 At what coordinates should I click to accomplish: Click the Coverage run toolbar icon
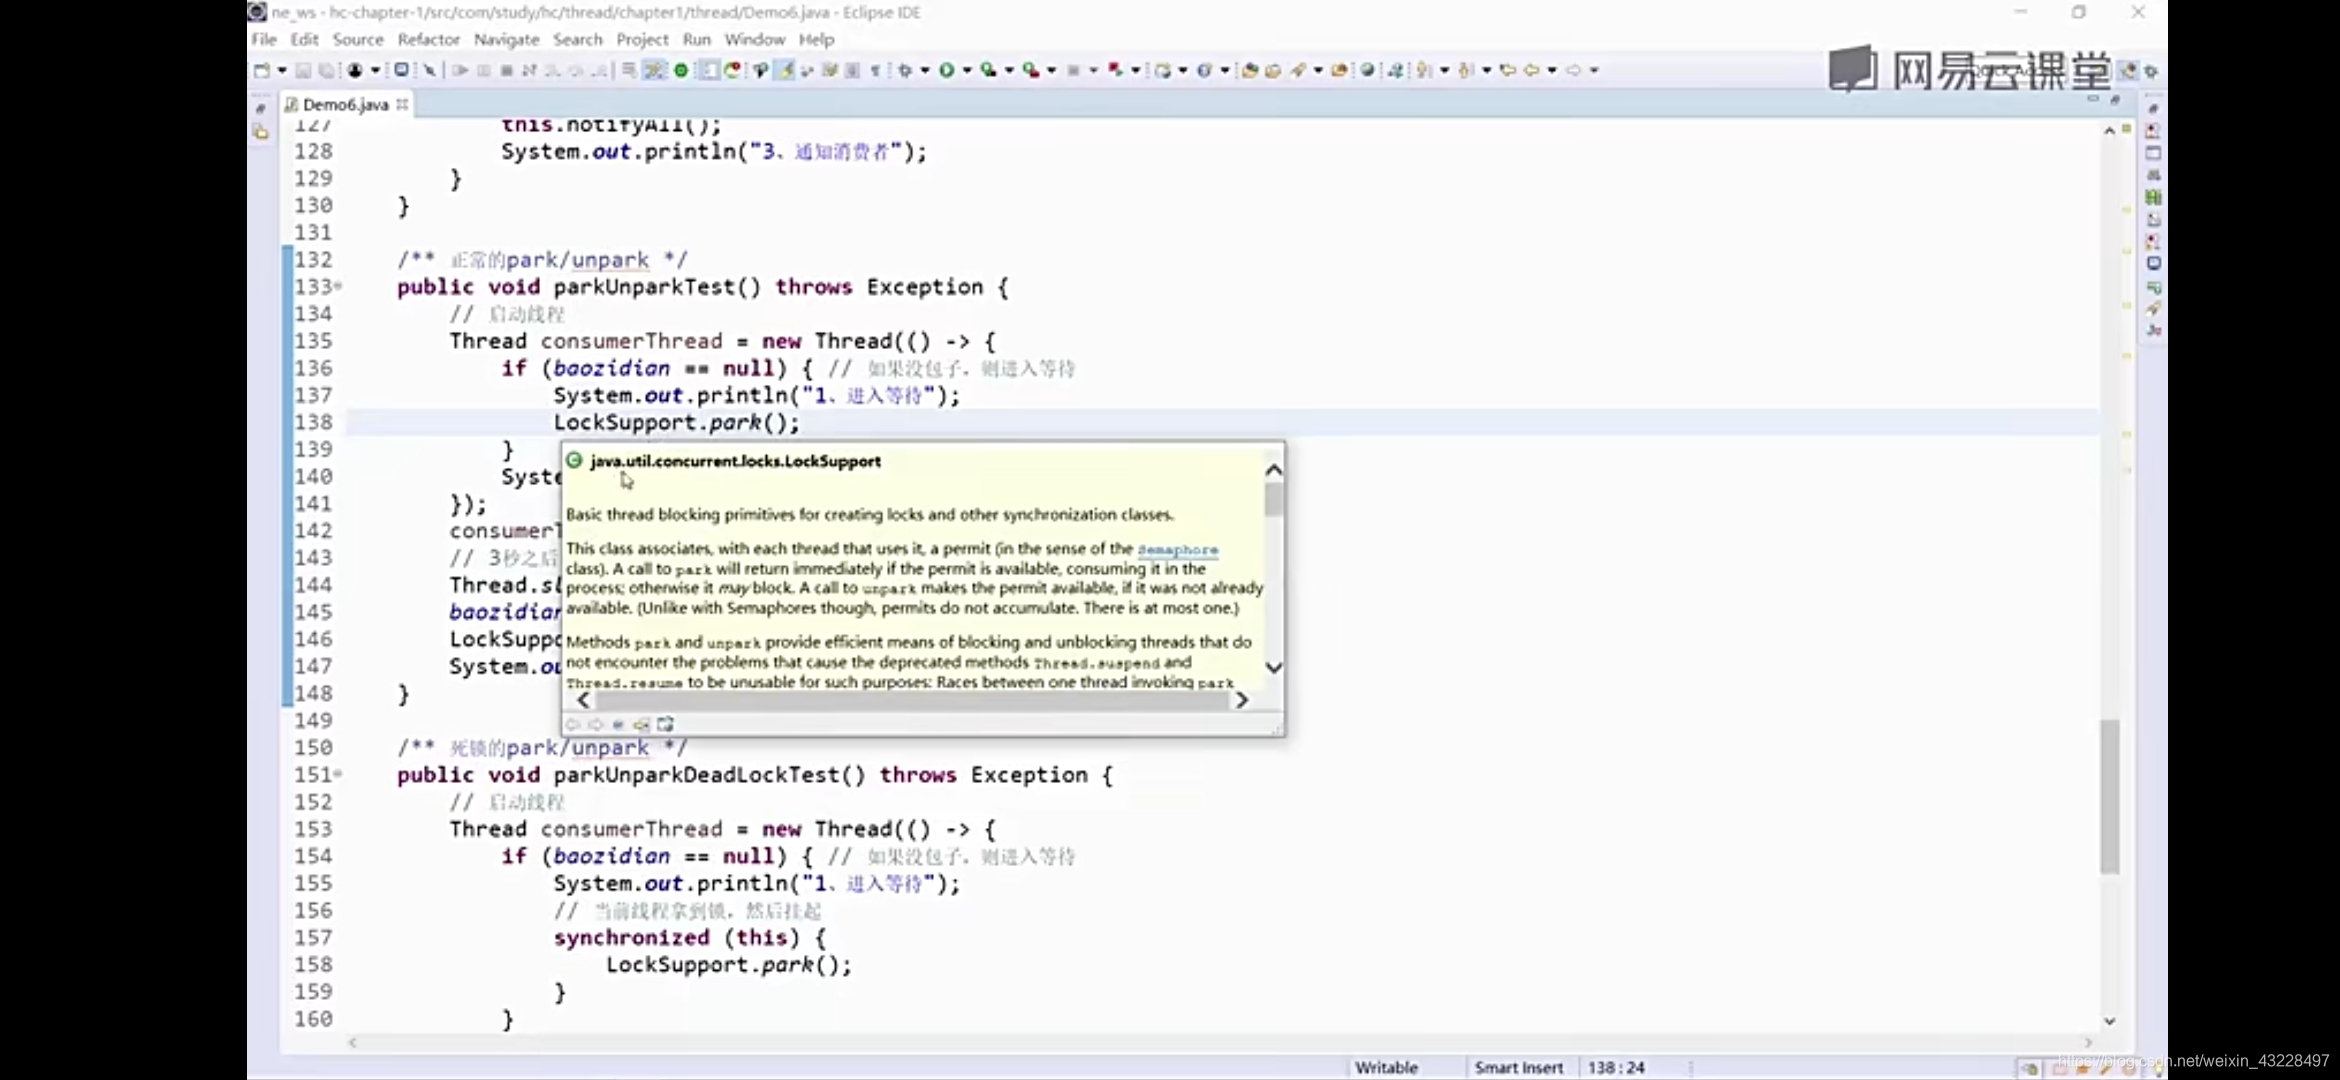coord(988,70)
